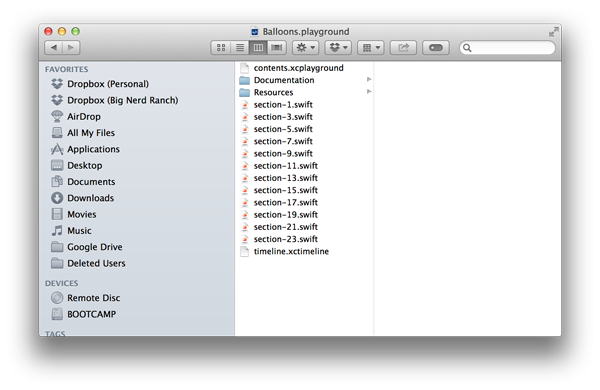Open the Dropbox toolbar dropdown
The width and height of the screenshot is (600, 390).
click(x=338, y=47)
